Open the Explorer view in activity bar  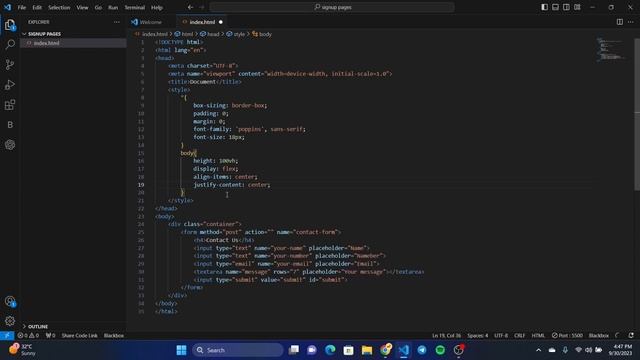click(x=10, y=25)
